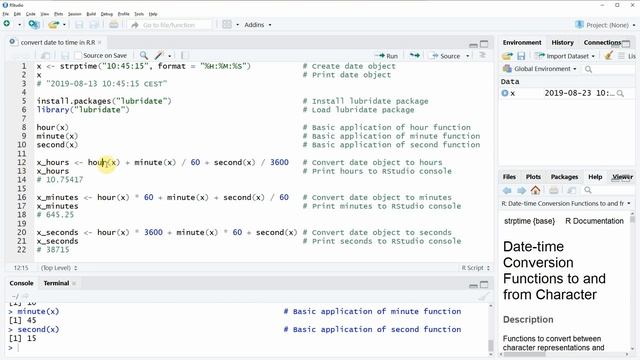Click the Open File folder icon
The width and height of the screenshot is (640, 360).
(53, 24)
